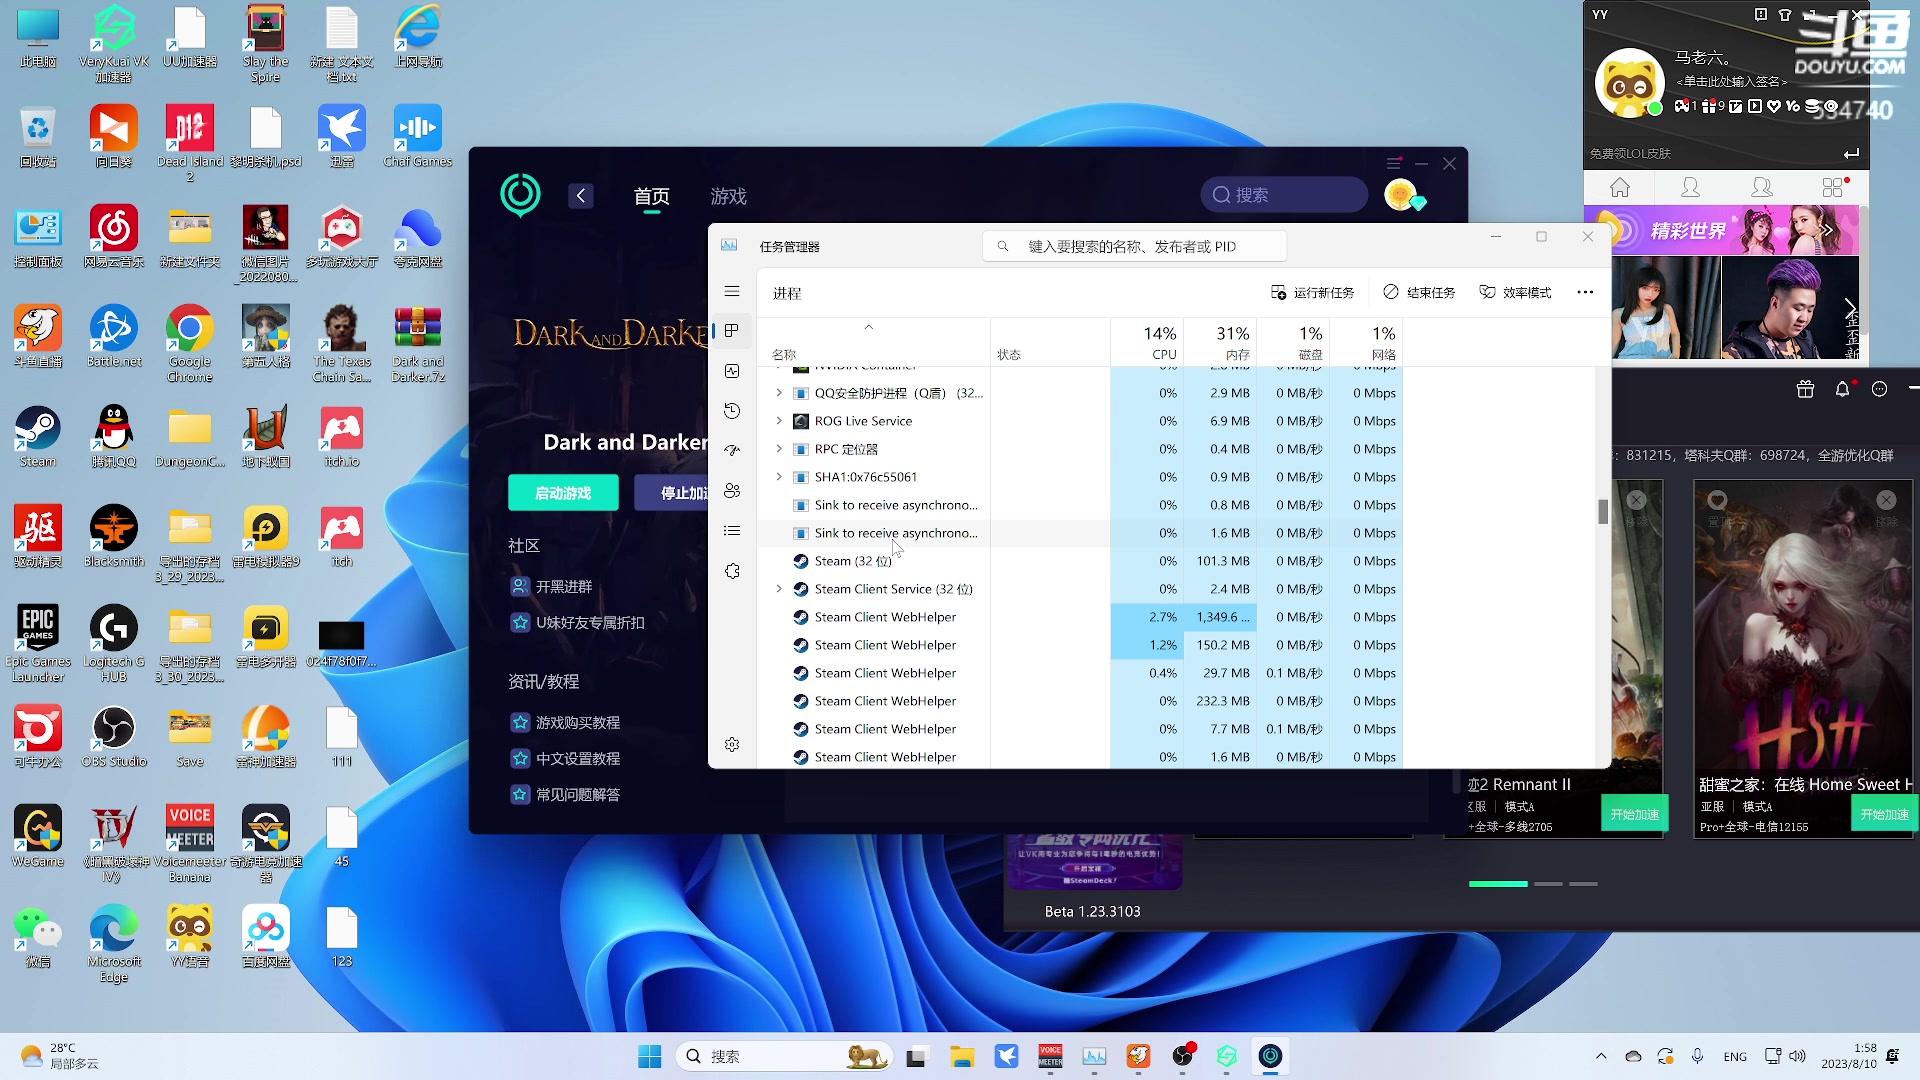Open File Explorer from taskbar
The image size is (1920, 1080).
[x=962, y=1057]
